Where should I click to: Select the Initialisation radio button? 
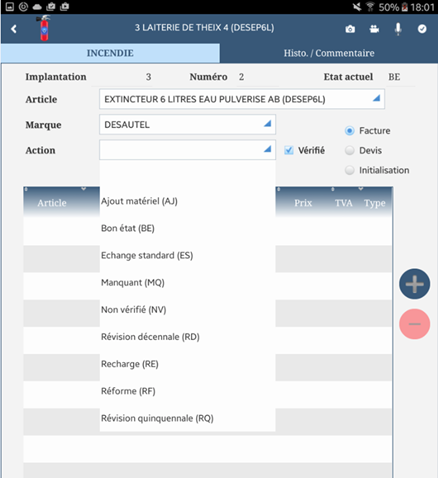(x=349, y=170)
